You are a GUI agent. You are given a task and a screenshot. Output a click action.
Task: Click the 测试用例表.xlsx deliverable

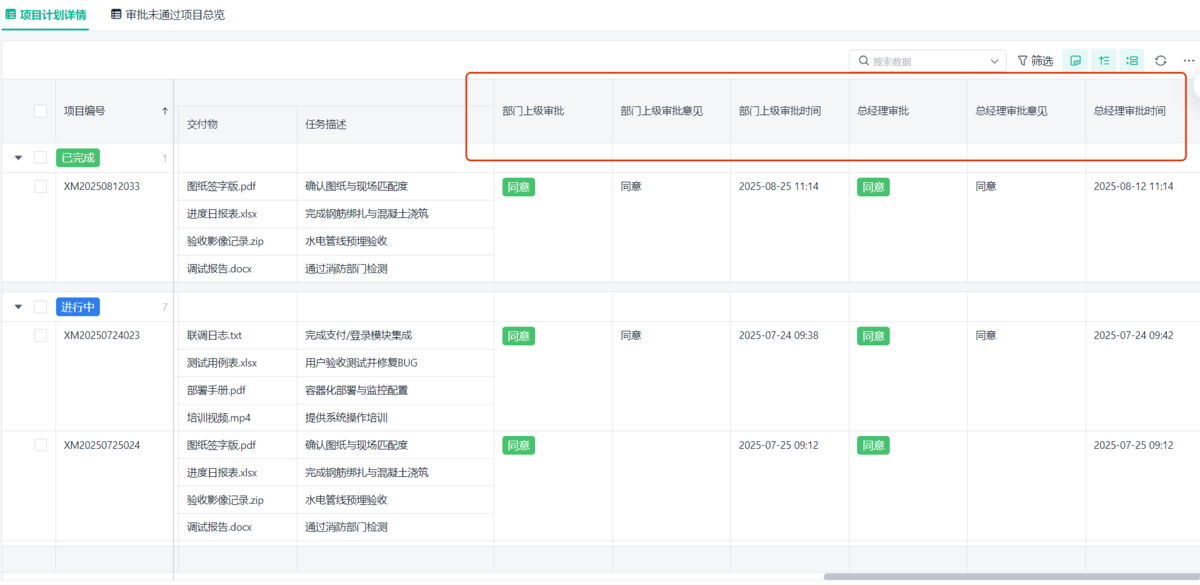222,363
